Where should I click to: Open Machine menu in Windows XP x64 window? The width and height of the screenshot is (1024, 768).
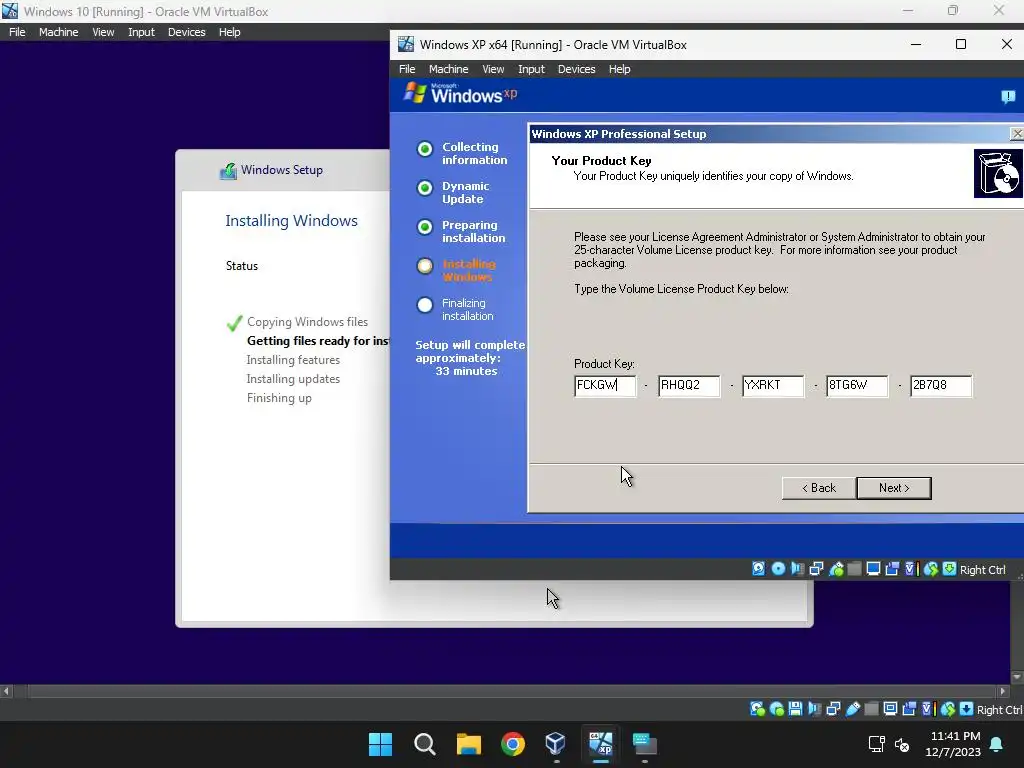[x=448, y=69]
